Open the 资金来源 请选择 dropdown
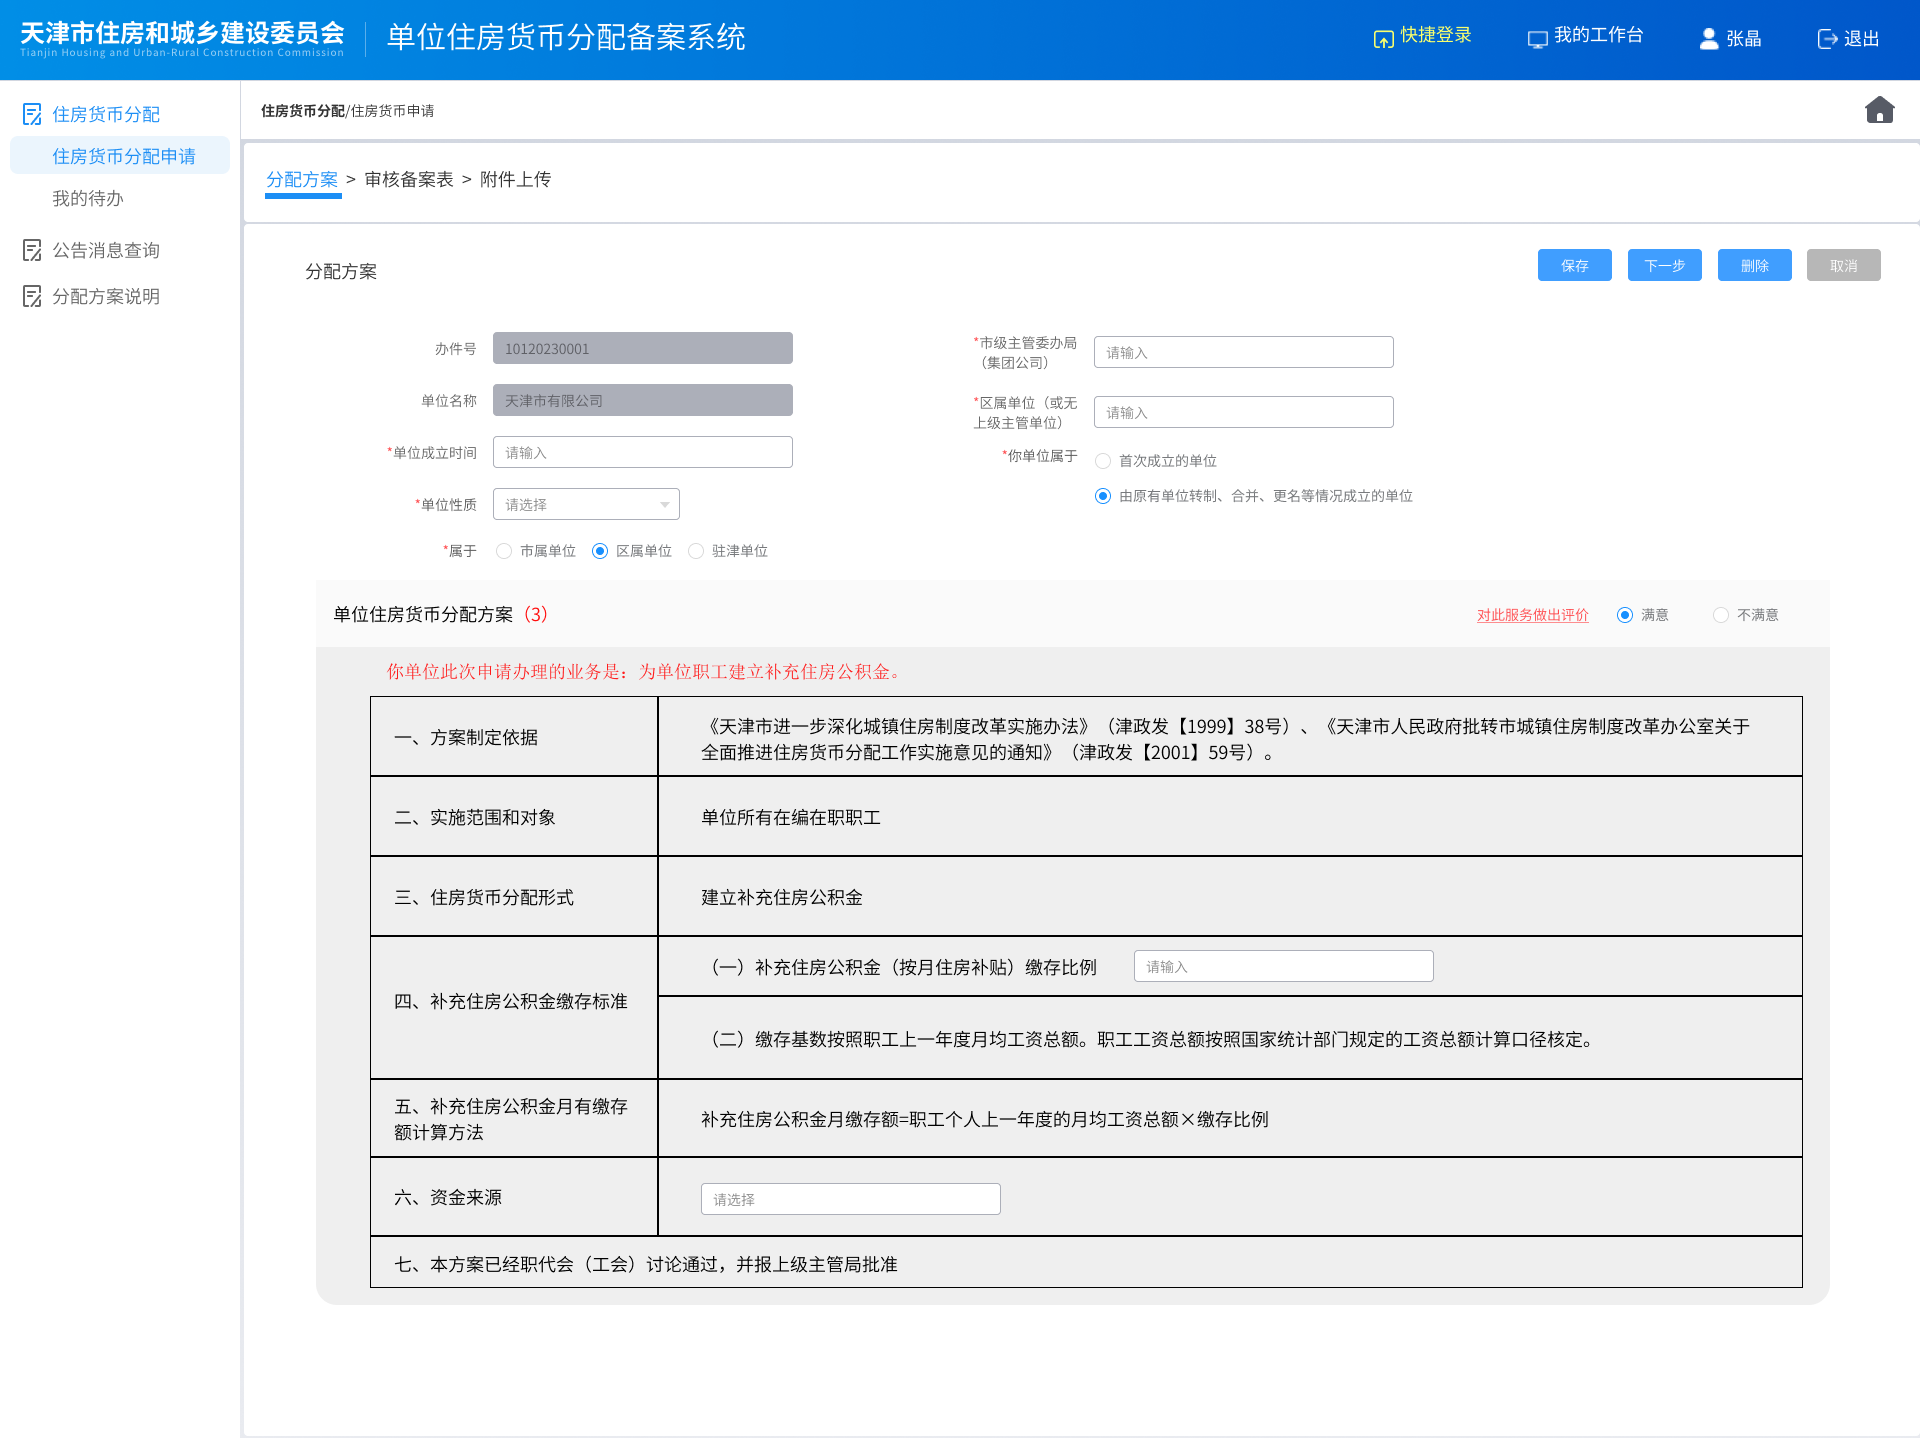The height and width of the screenshot is (1438, 1920). 851,1199
